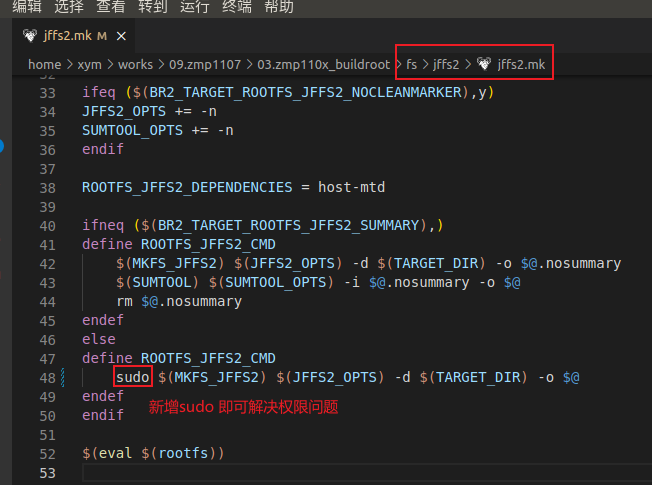Image resolution: width=652 pixels, height=485 pixels.
Task: Click SUMTOOL_OPTS on line 35
Action: pos(132,130)
